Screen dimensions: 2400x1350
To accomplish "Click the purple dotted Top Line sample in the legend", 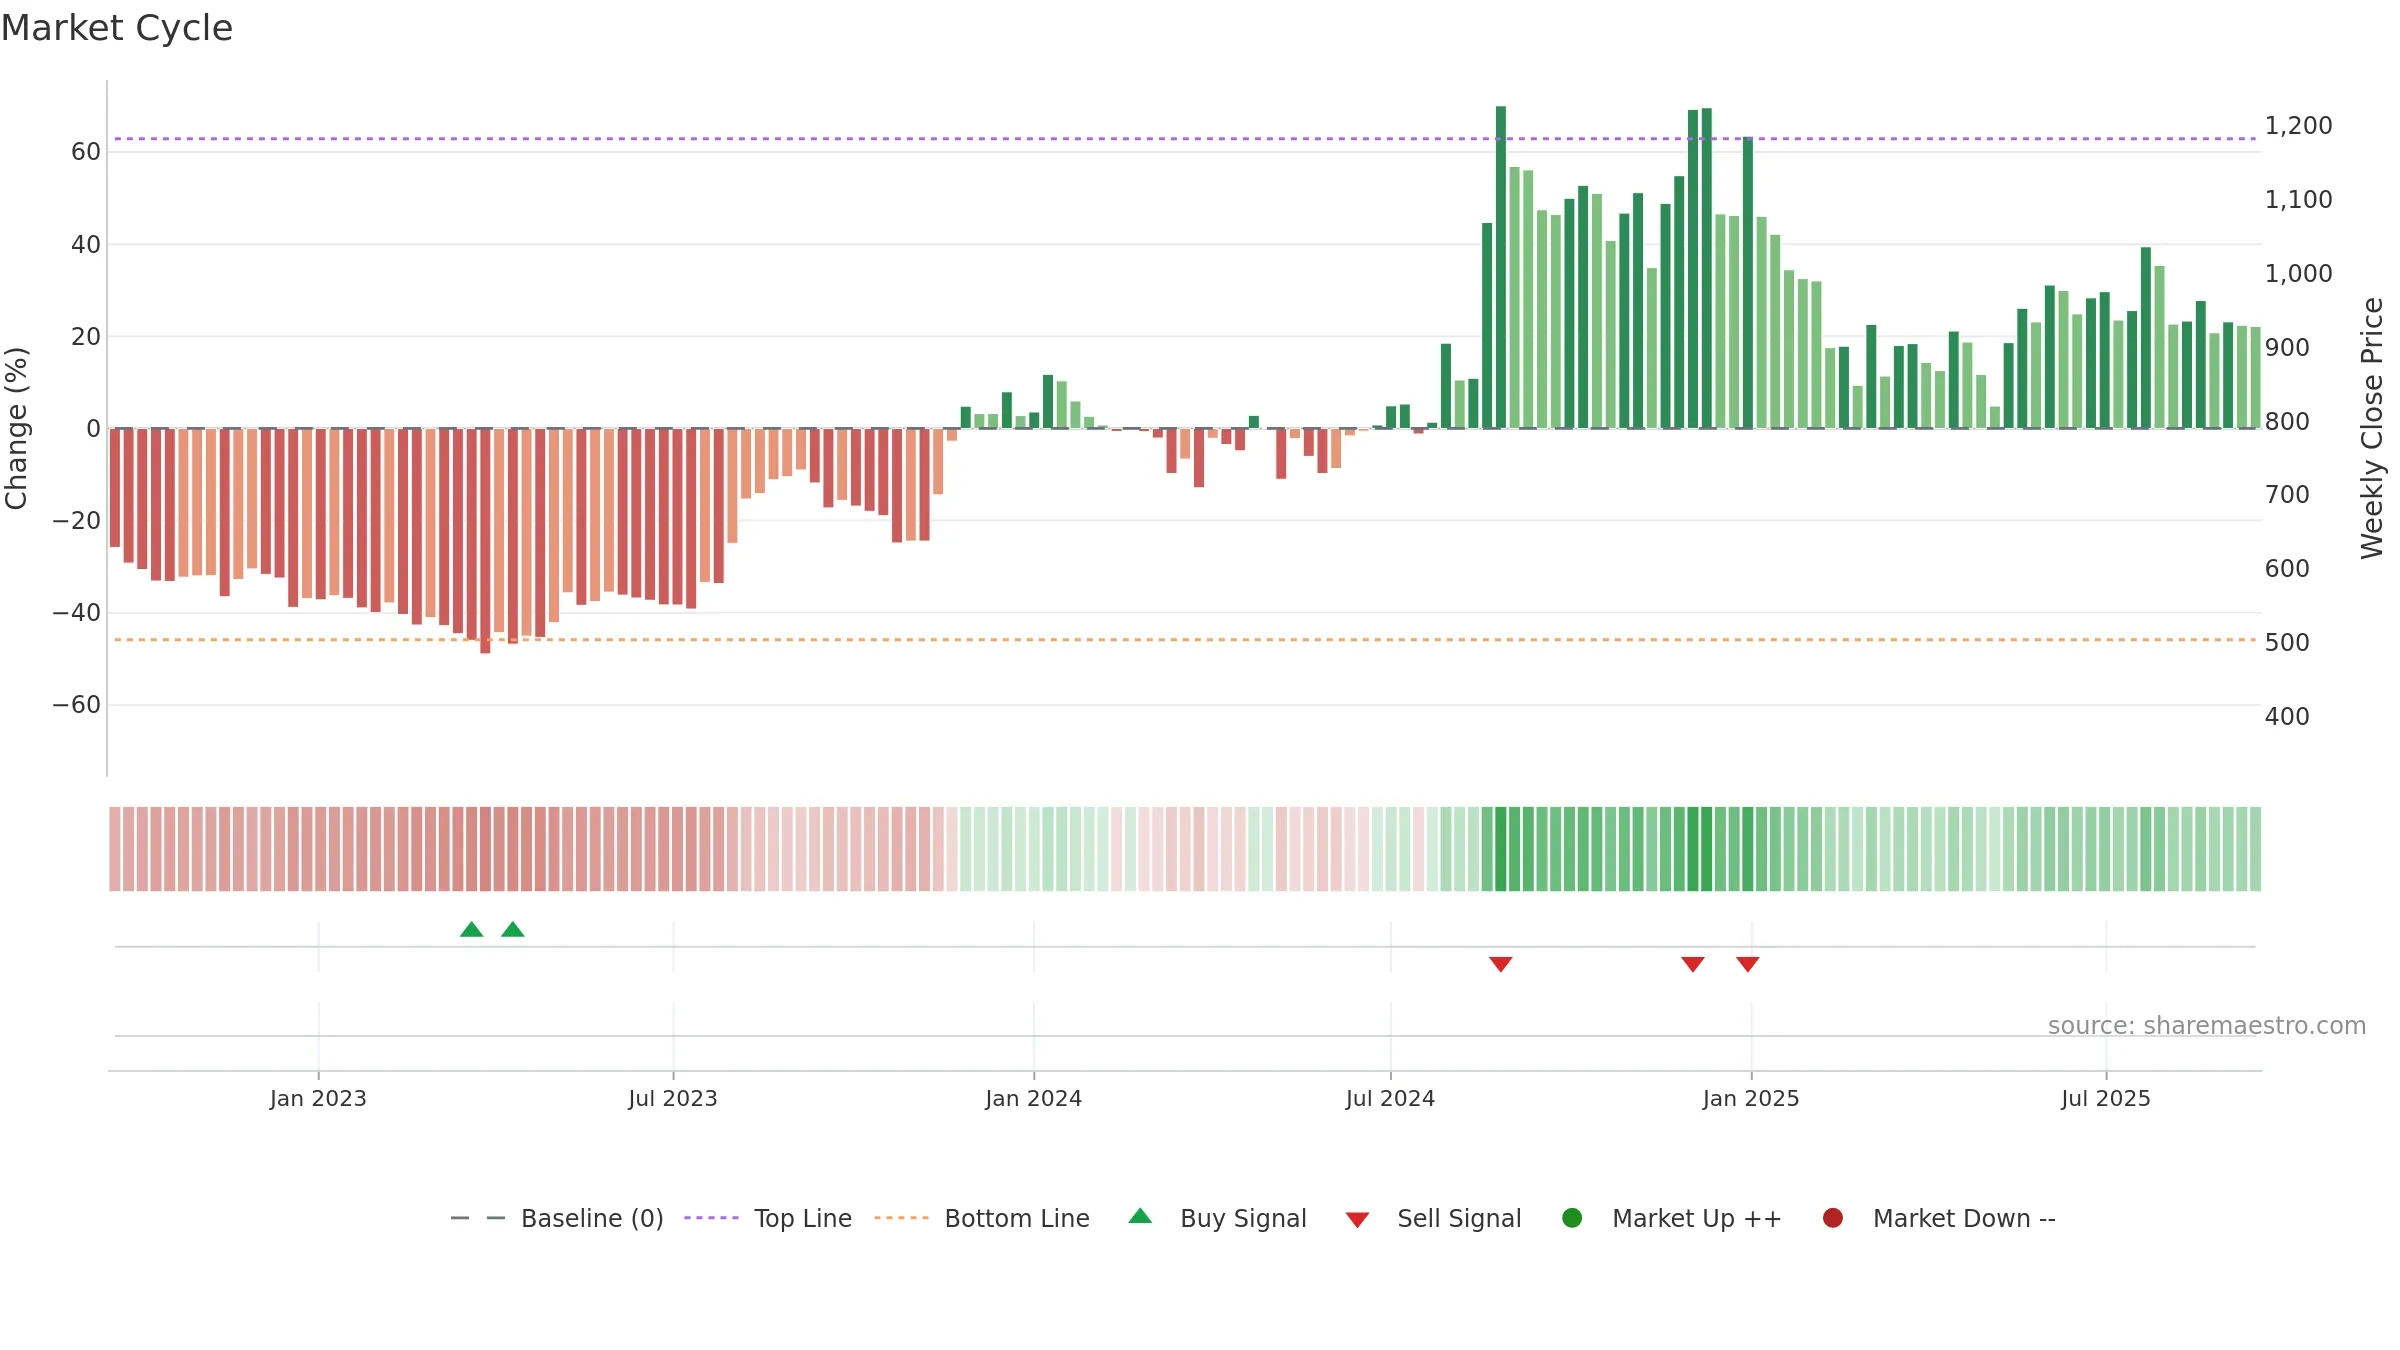I will (x=711, y=1218).
